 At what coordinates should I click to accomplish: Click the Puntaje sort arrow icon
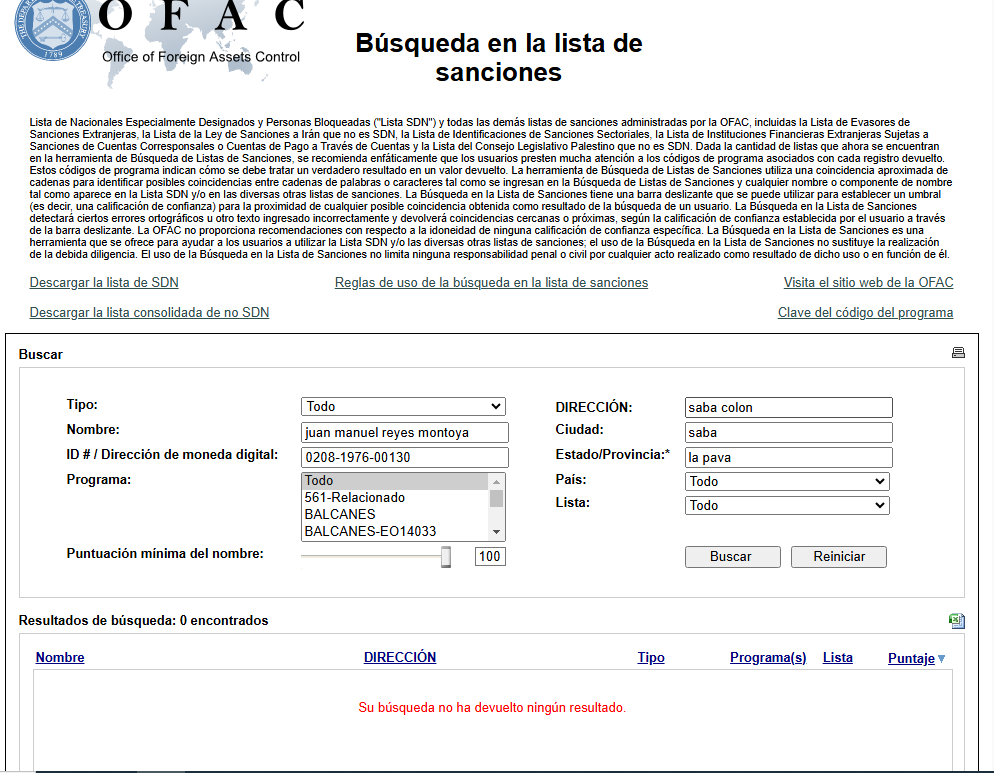click(x=941, y=659)
